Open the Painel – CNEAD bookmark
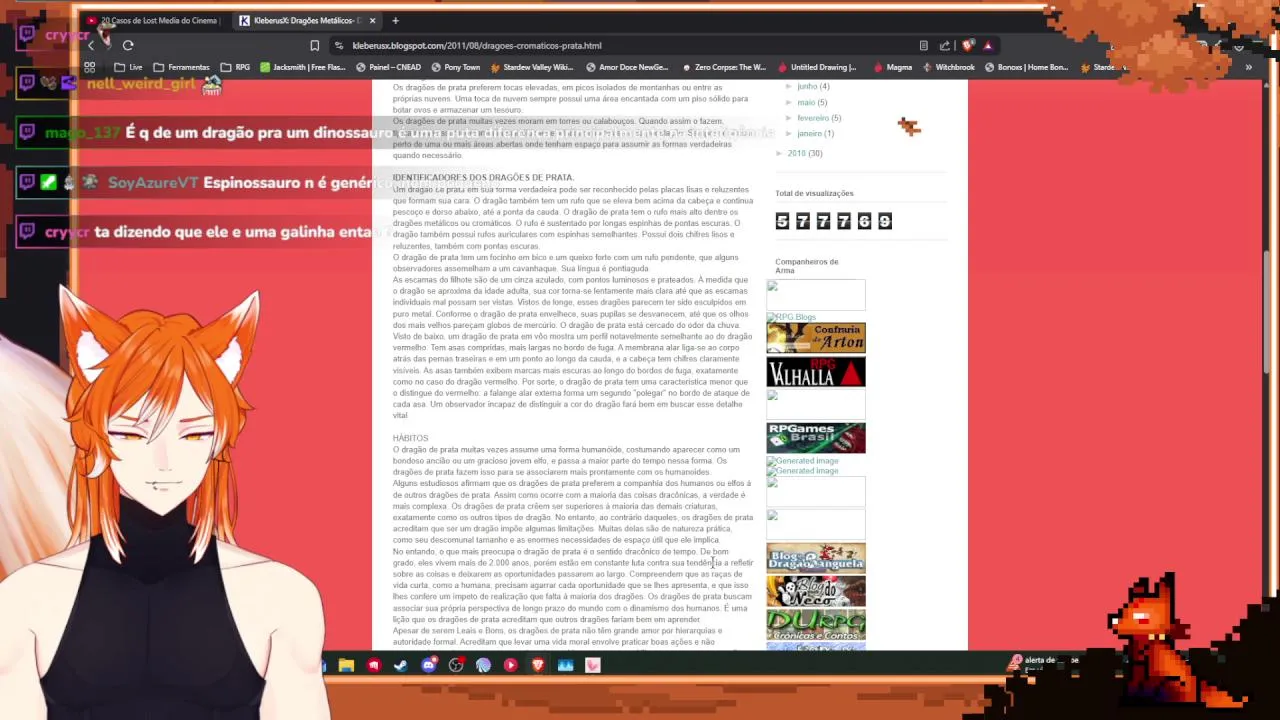This screenshot has width=1280, height=720. click(388, 67)
